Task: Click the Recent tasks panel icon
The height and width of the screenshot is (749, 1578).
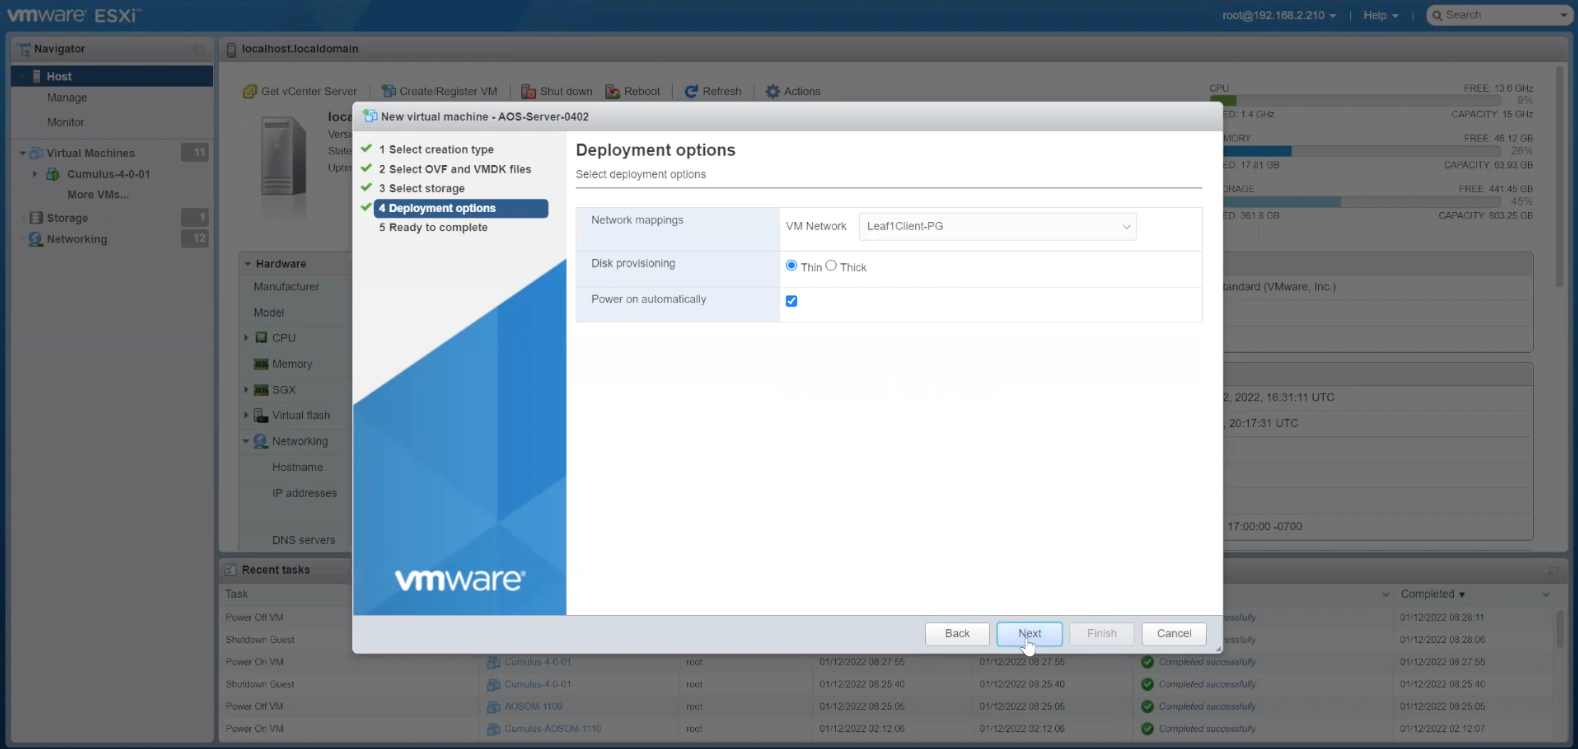Action: 231,570
